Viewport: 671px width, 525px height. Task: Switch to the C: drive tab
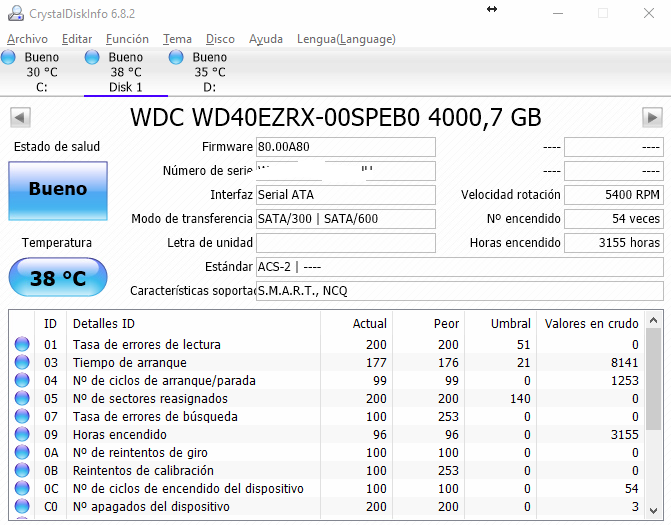click(42, 72)
